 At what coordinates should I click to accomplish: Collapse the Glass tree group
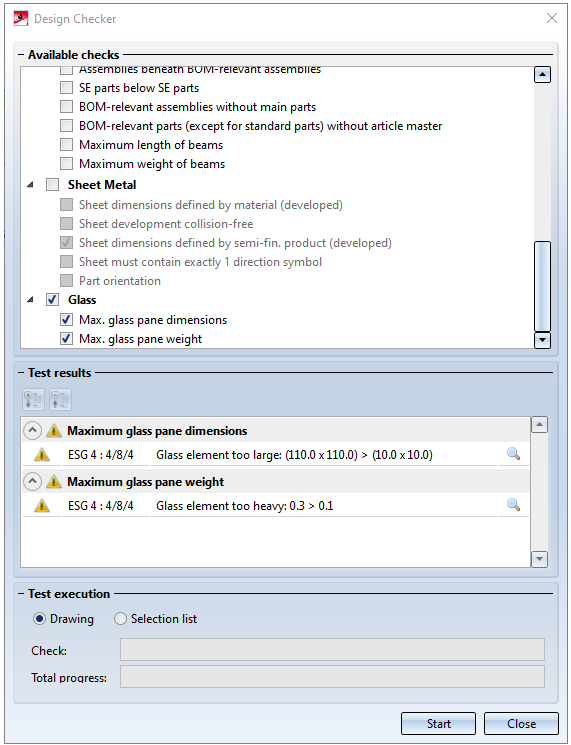point(31,300)
